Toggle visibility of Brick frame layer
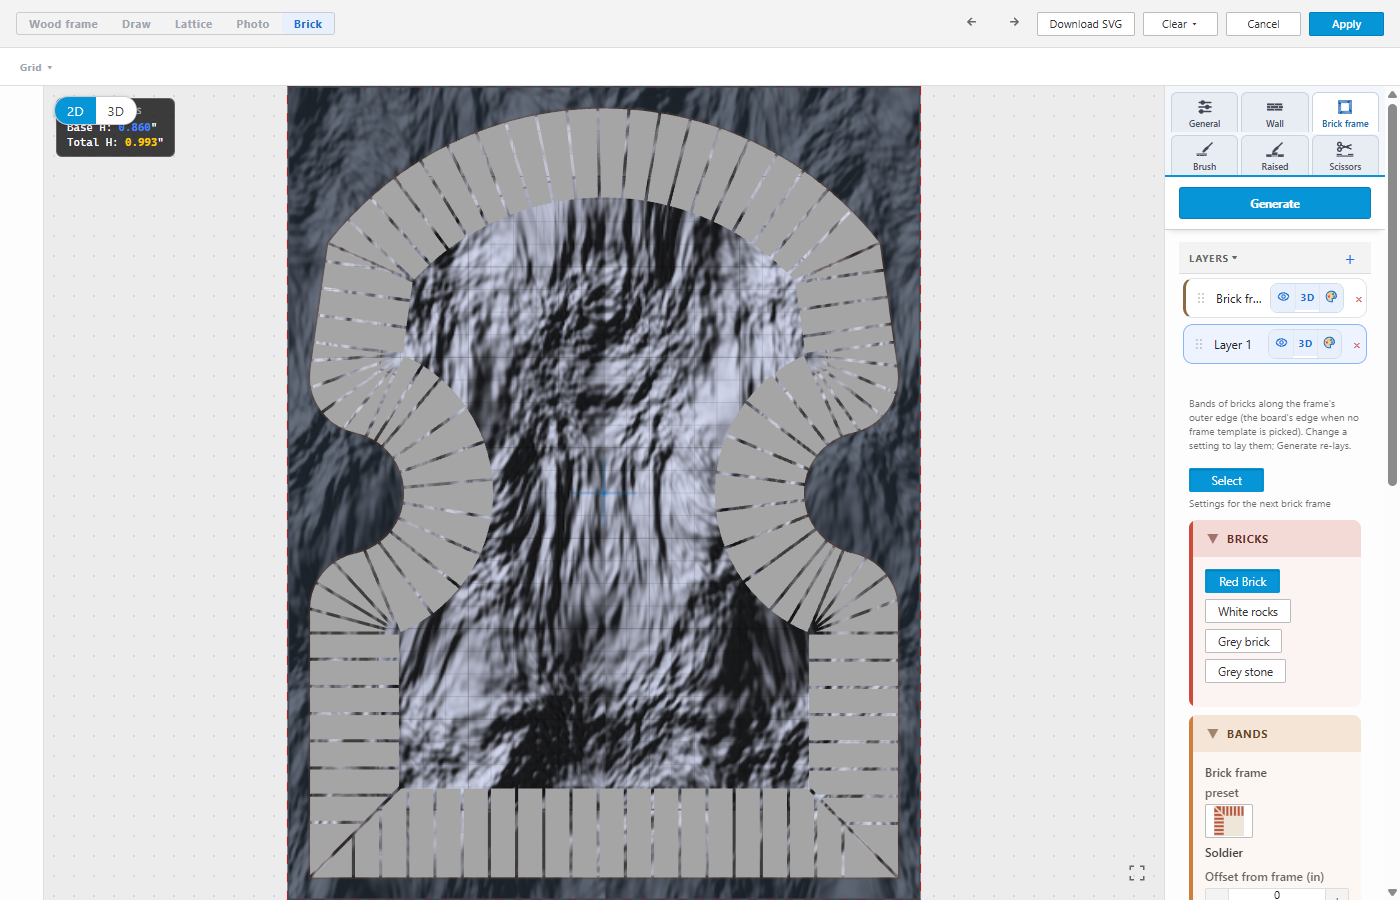The width and height of the screenshot is (1400, 900). coord(1283,297)
